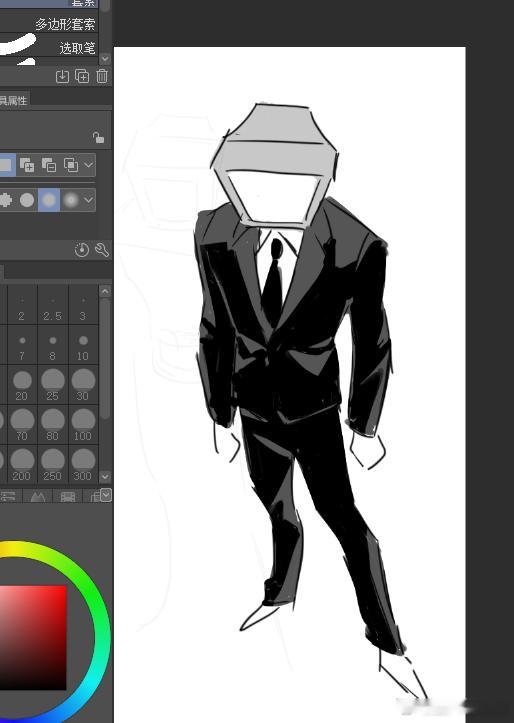Click brush size list scroll down arrow
This screenshot has height=723, width=514.
pos(105,476)
